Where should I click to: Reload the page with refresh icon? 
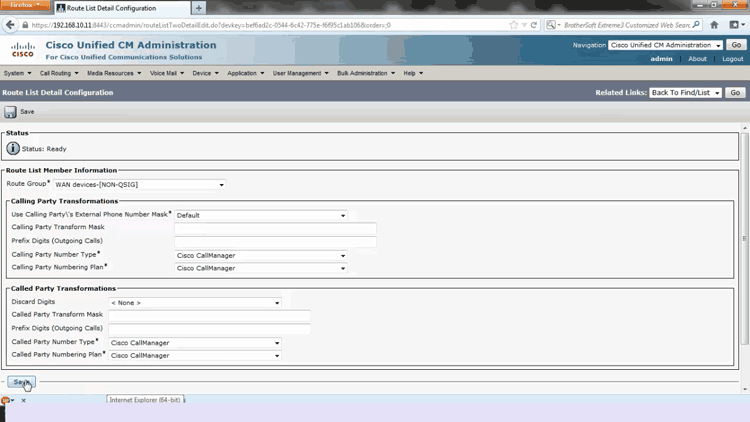tap(534, 25)
